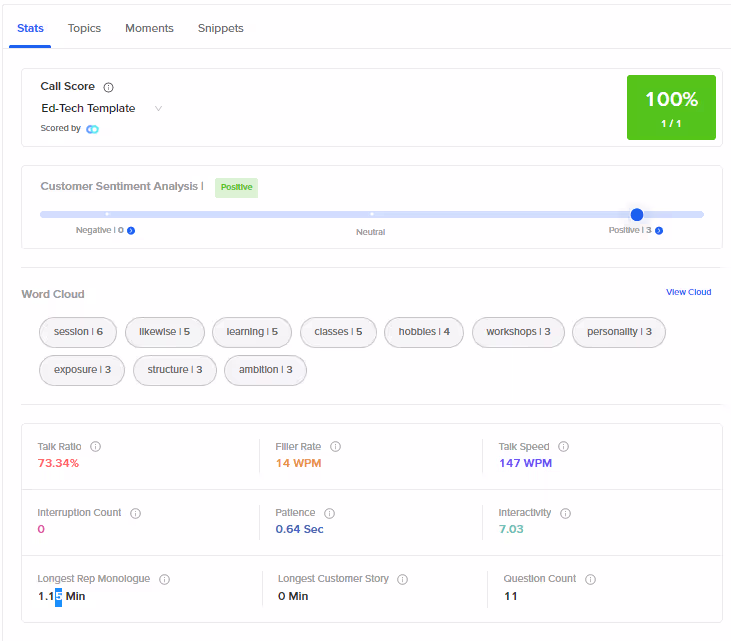Select the 'session | 6' word chip
The height and width of the screenshot is (641, 731).
pos(78,332)
